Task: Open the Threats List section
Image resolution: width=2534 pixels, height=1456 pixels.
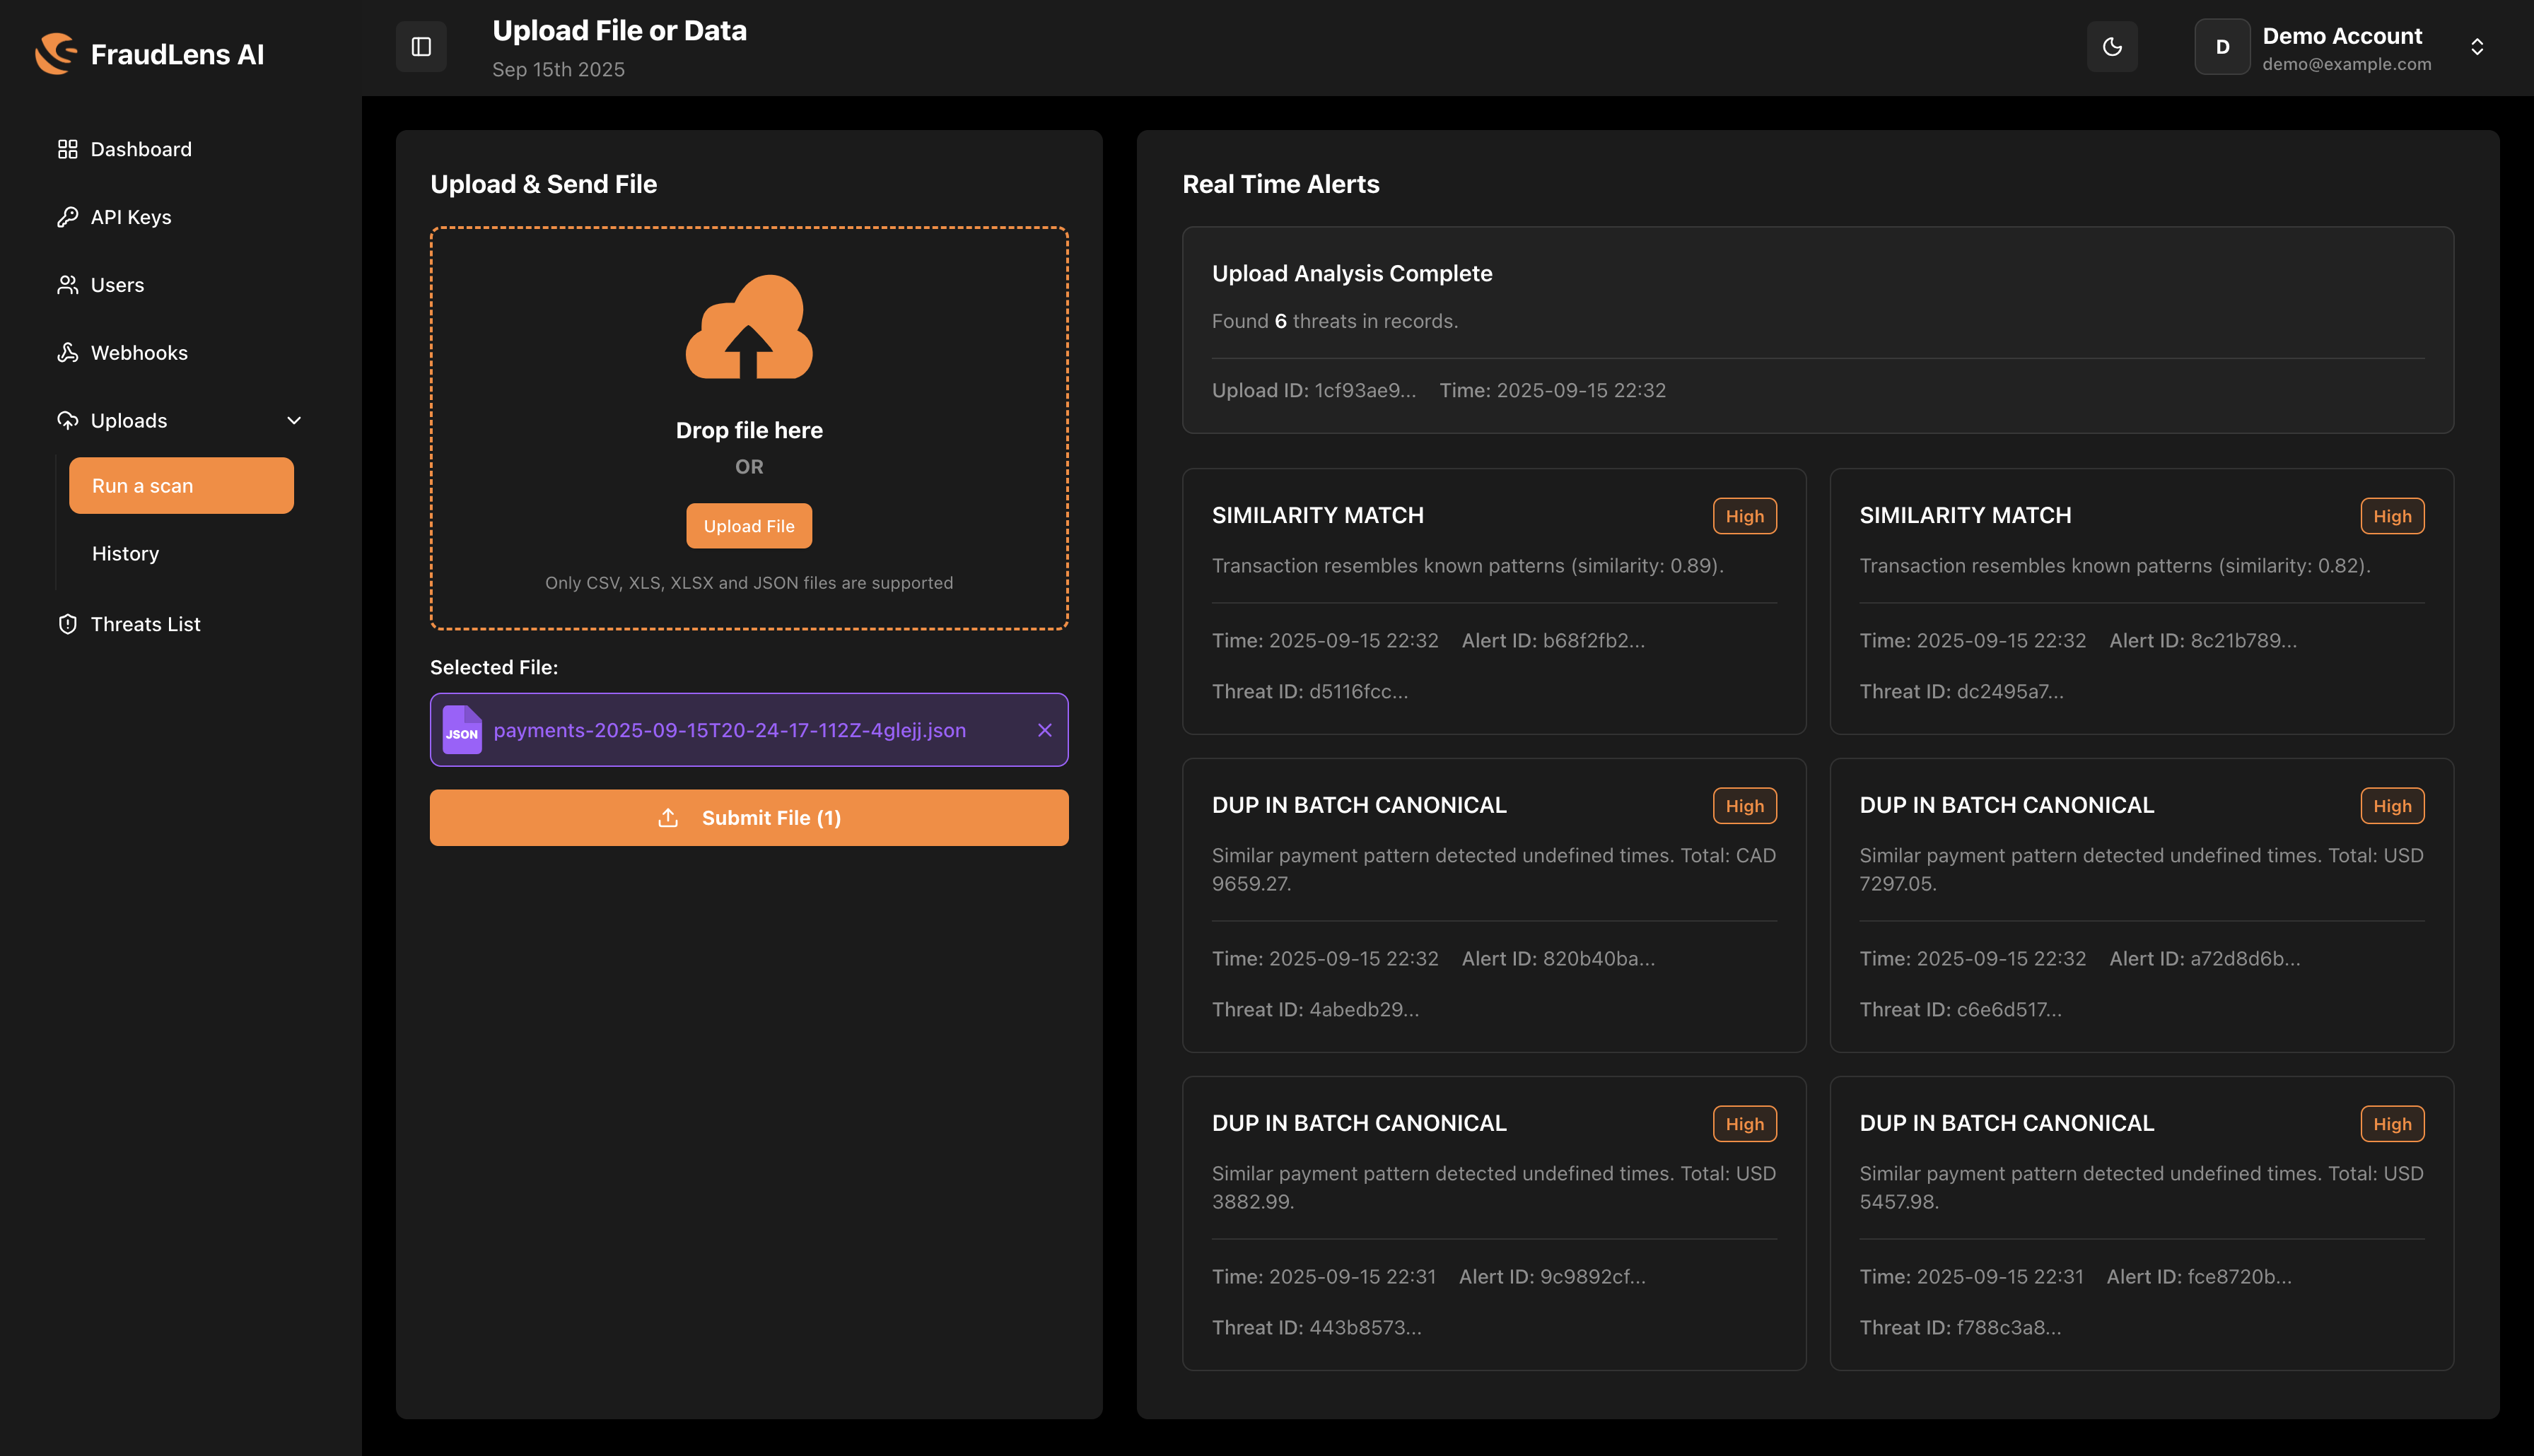Action: (145, 623)
